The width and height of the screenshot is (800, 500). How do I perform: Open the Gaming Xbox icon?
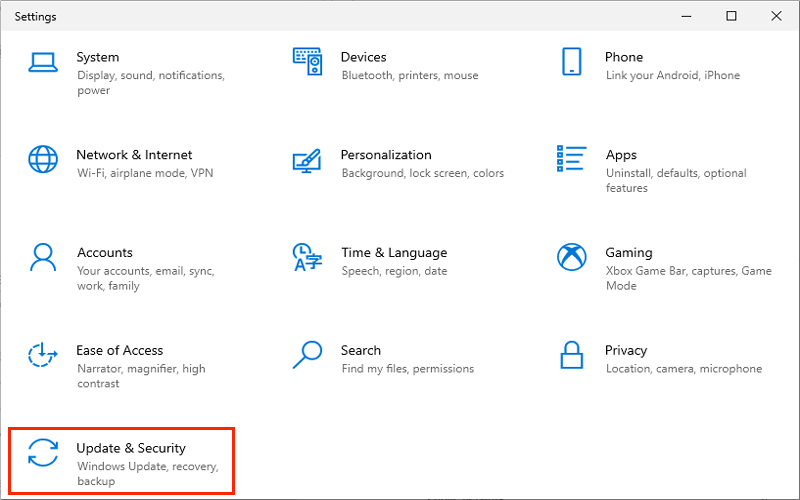tap(571, 257)
